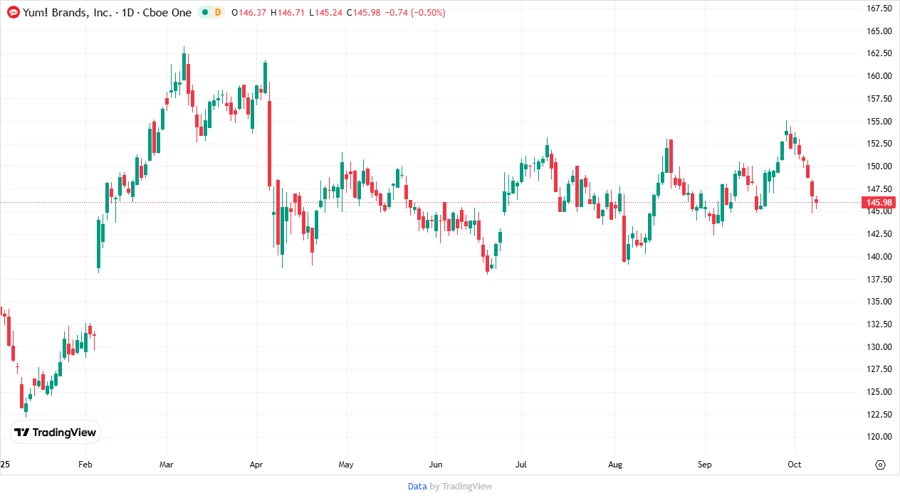Click the red 145.98 current price label

point(880,202)
